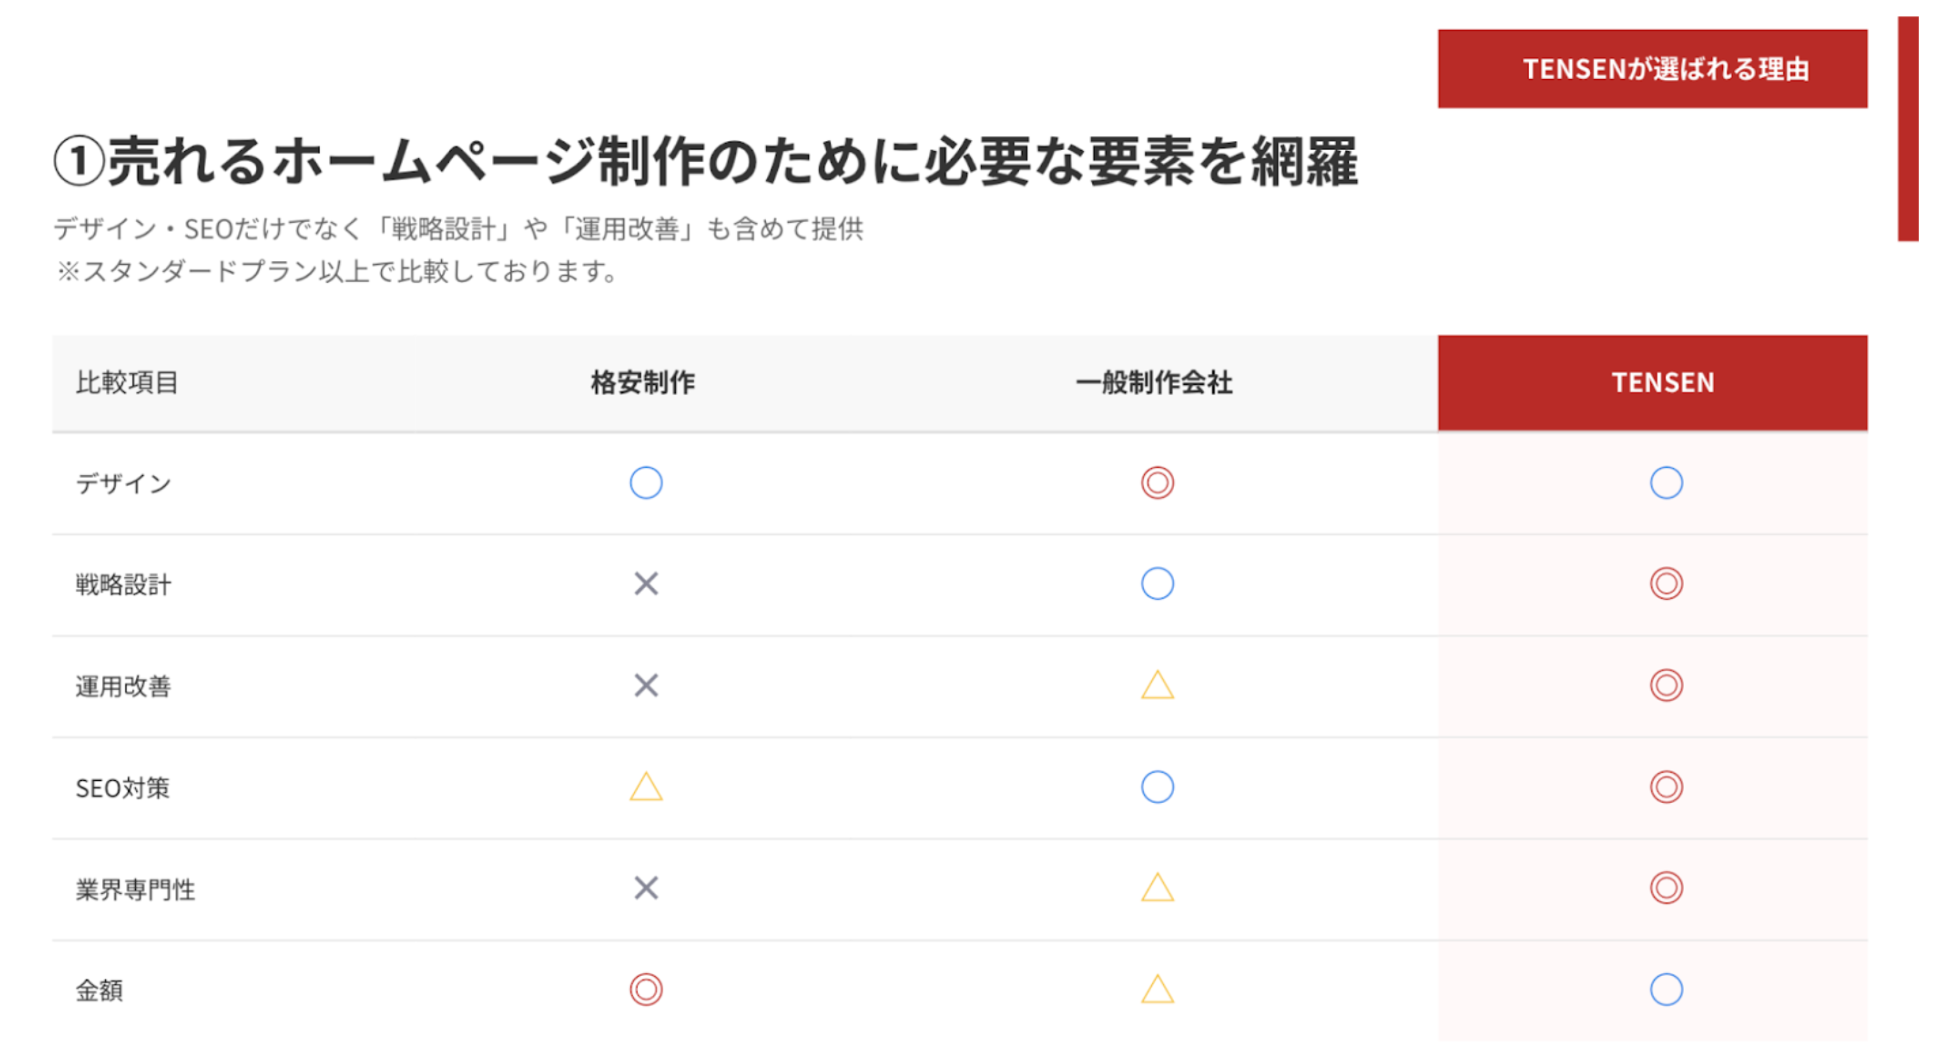Click X mark for 格安制作 戦略設計
Image resolution: width=1944 pixels, height=1064 pixels.
coord(646,584)
